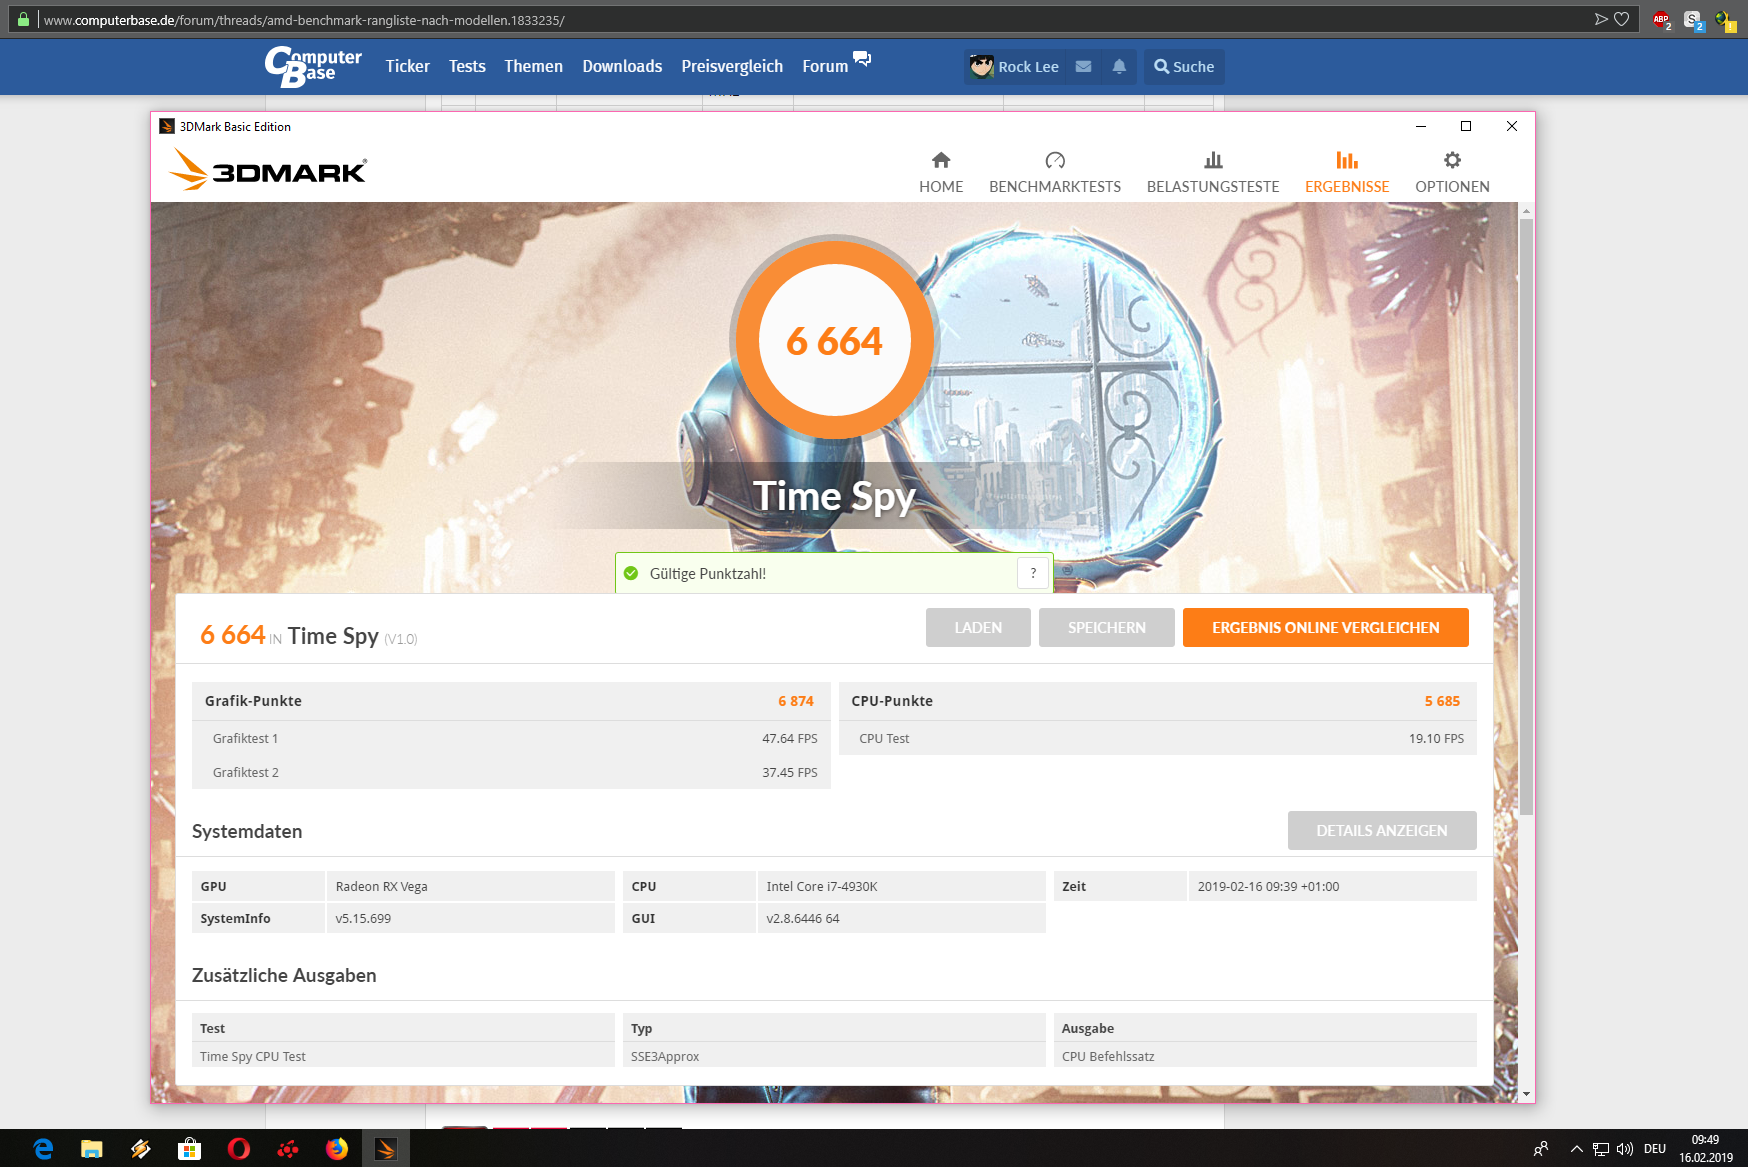This screenshot has width=1748, height=1167.
Task: Click the 3DMark title bar app icon
Action: [167, 126]
